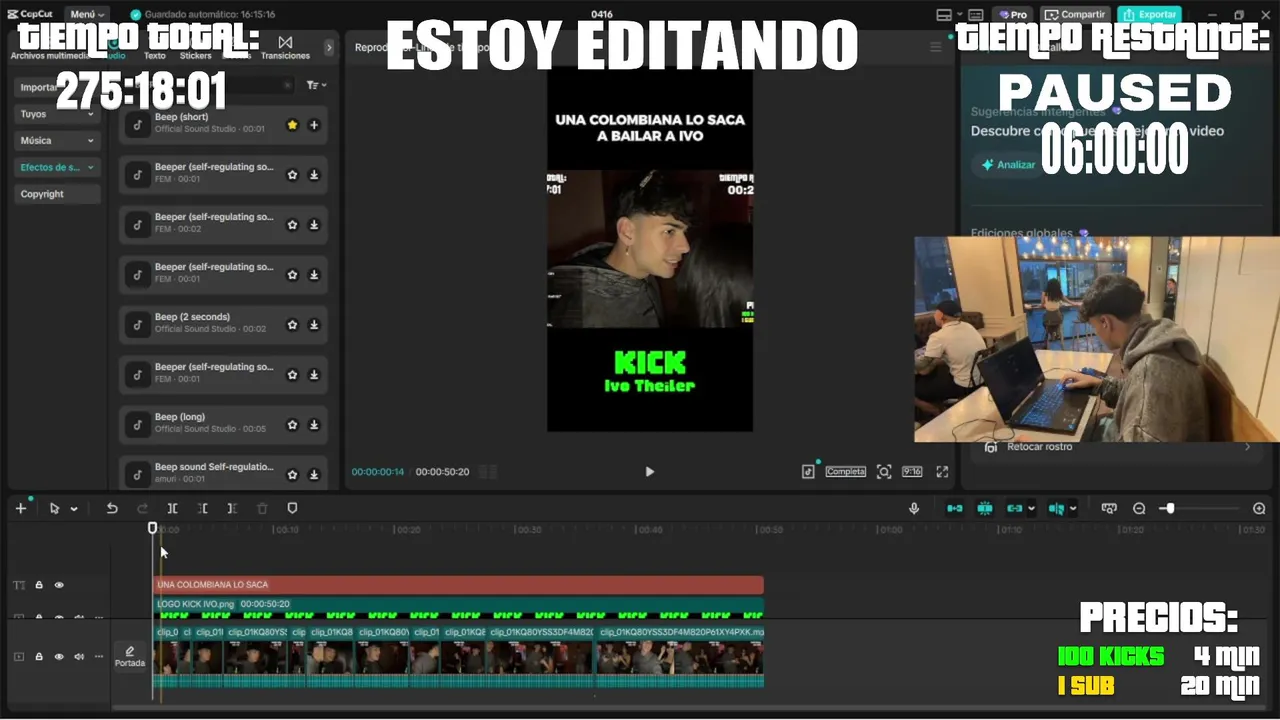Adjust the timeline zoom slider handle

[x=1170, y=508]
